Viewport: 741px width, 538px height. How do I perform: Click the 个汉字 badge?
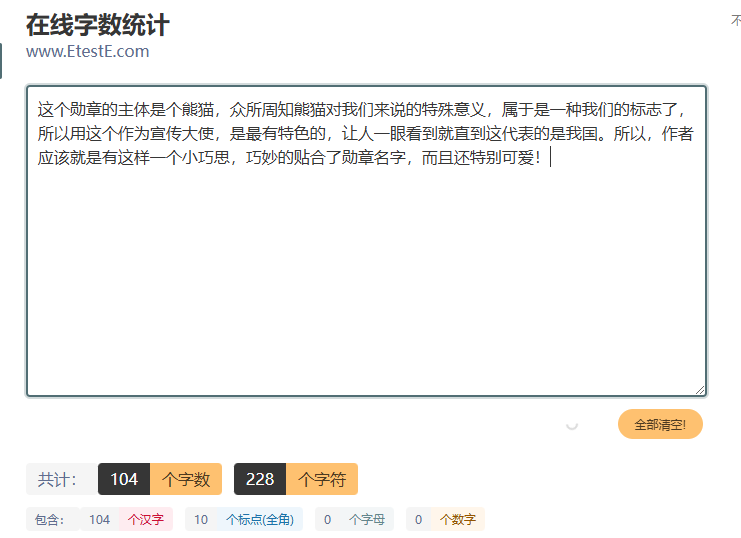(x=146, y=520)
